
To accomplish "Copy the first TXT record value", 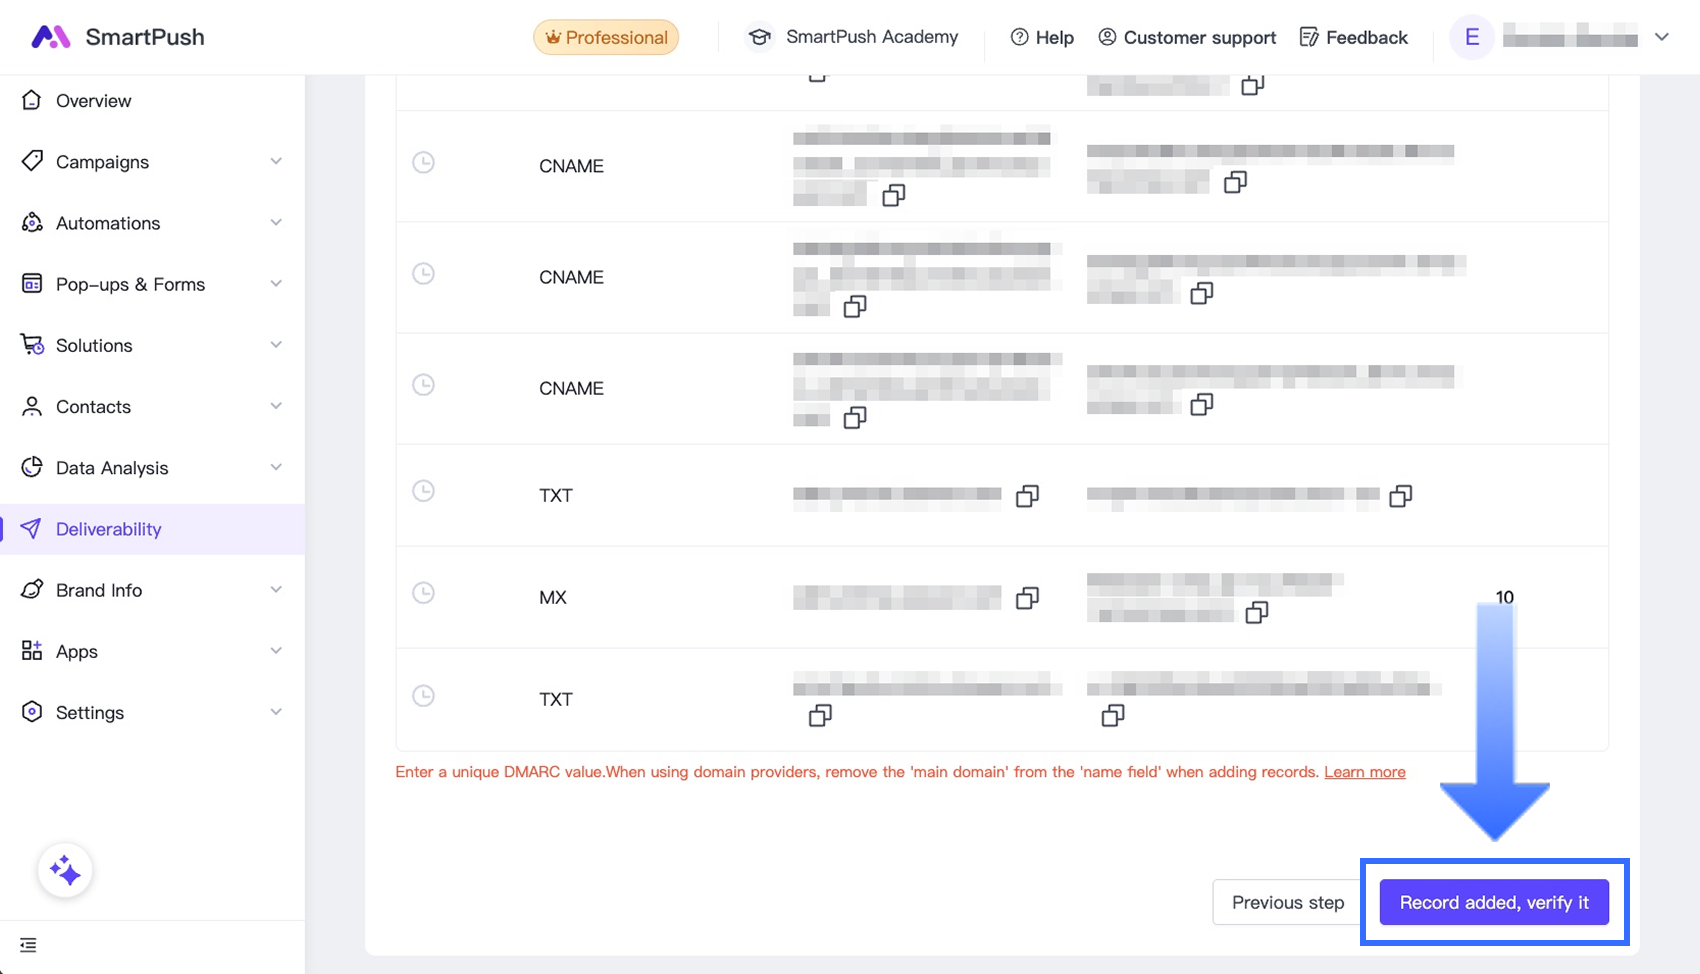I will pos(1401,496).
